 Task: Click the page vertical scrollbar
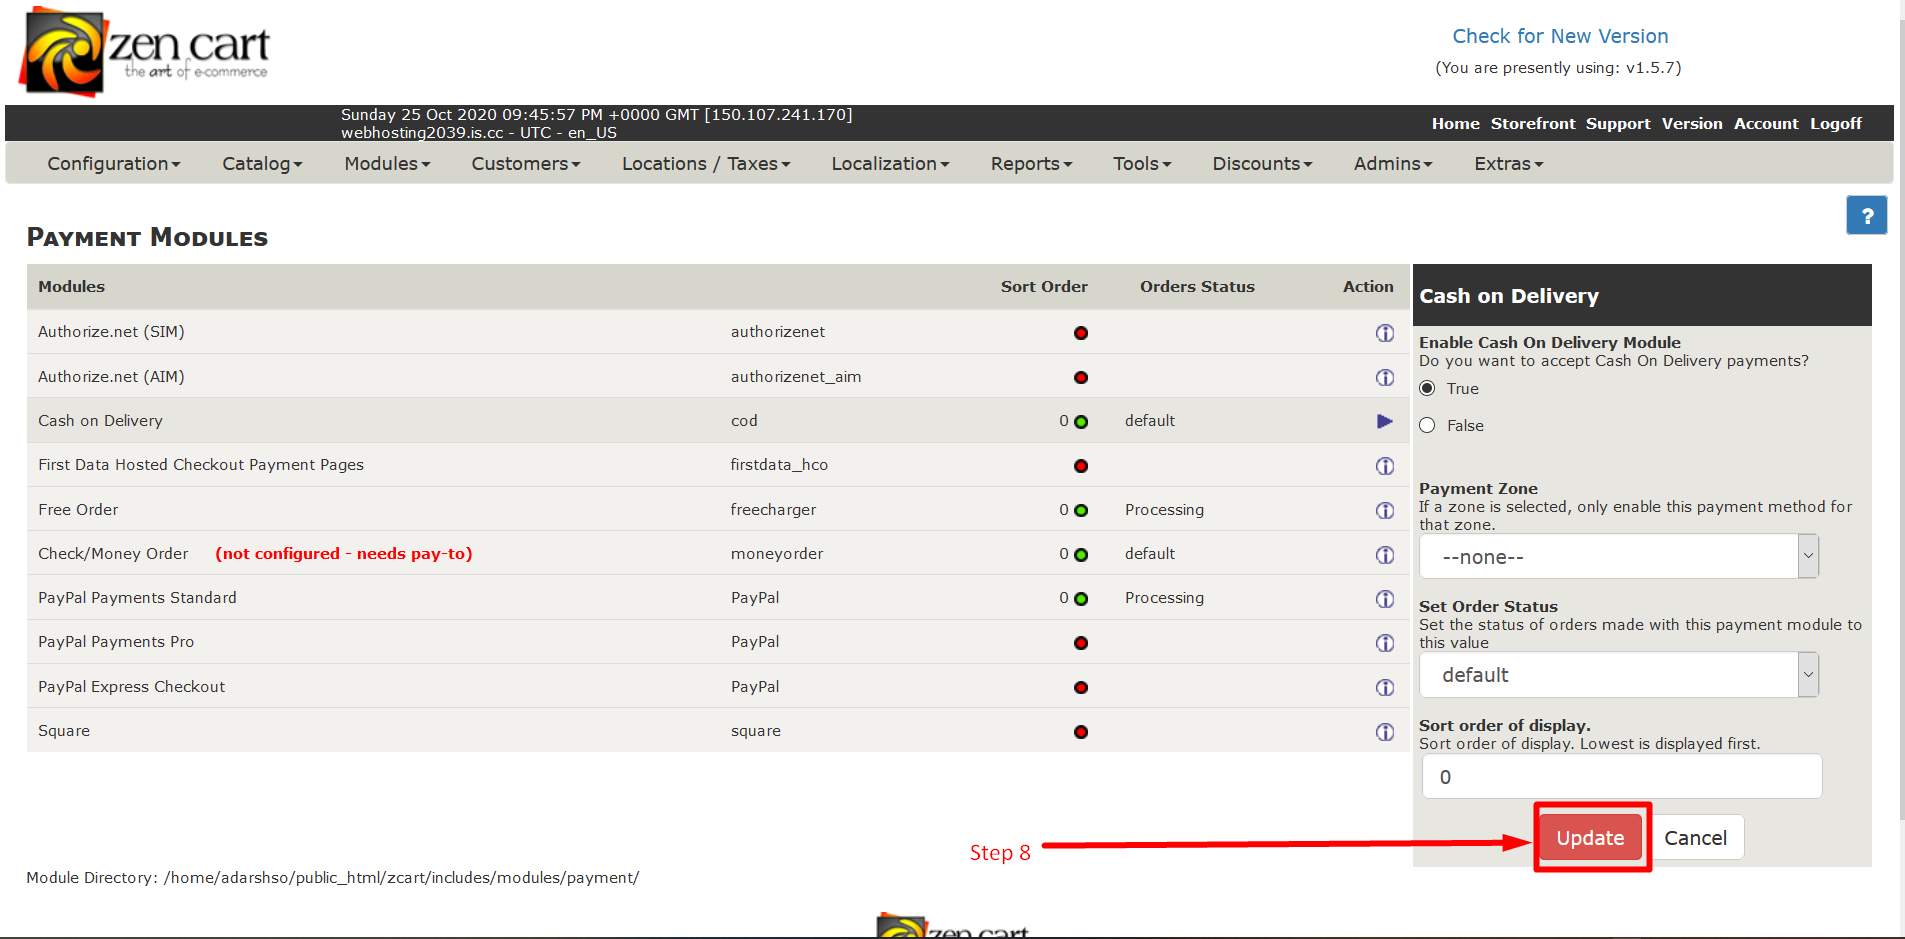[x=1901, y=420]
